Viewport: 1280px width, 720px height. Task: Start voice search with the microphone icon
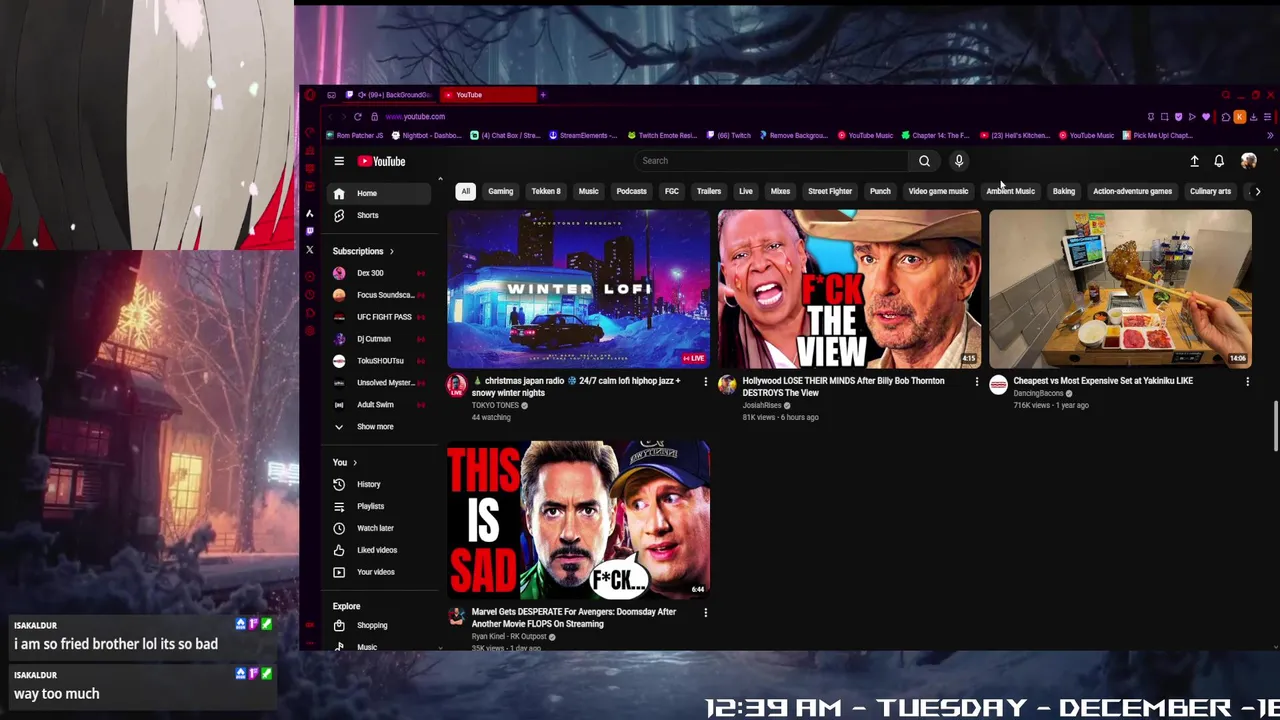[959, 161]
